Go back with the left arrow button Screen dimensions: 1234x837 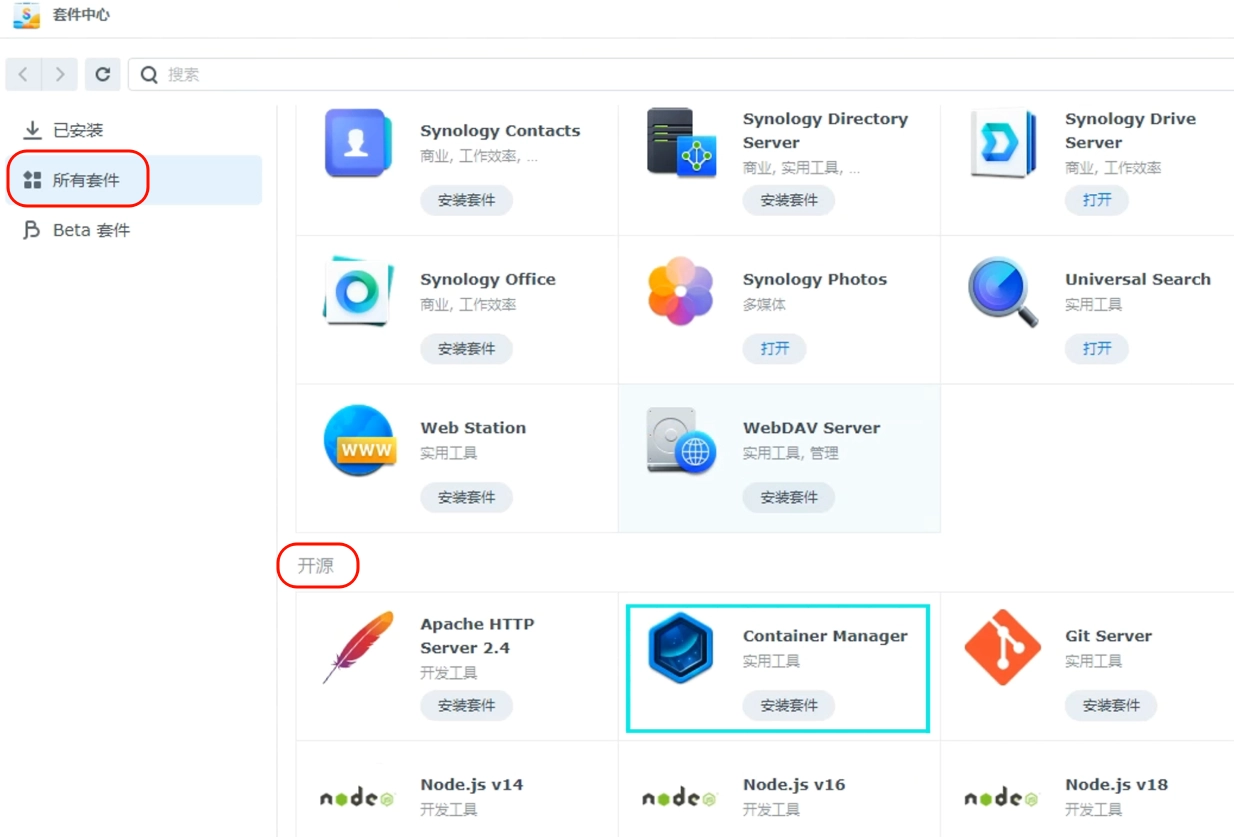coord(24,74)
